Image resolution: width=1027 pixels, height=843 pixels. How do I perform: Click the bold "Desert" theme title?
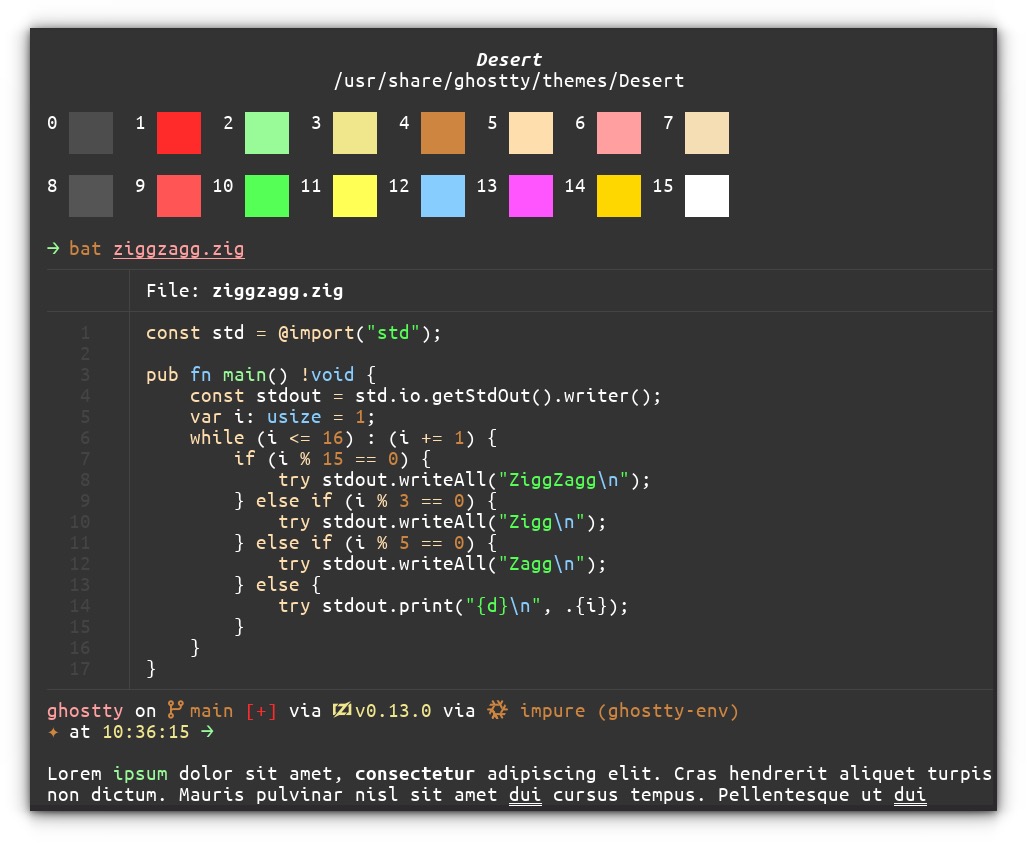coord(509,60)
